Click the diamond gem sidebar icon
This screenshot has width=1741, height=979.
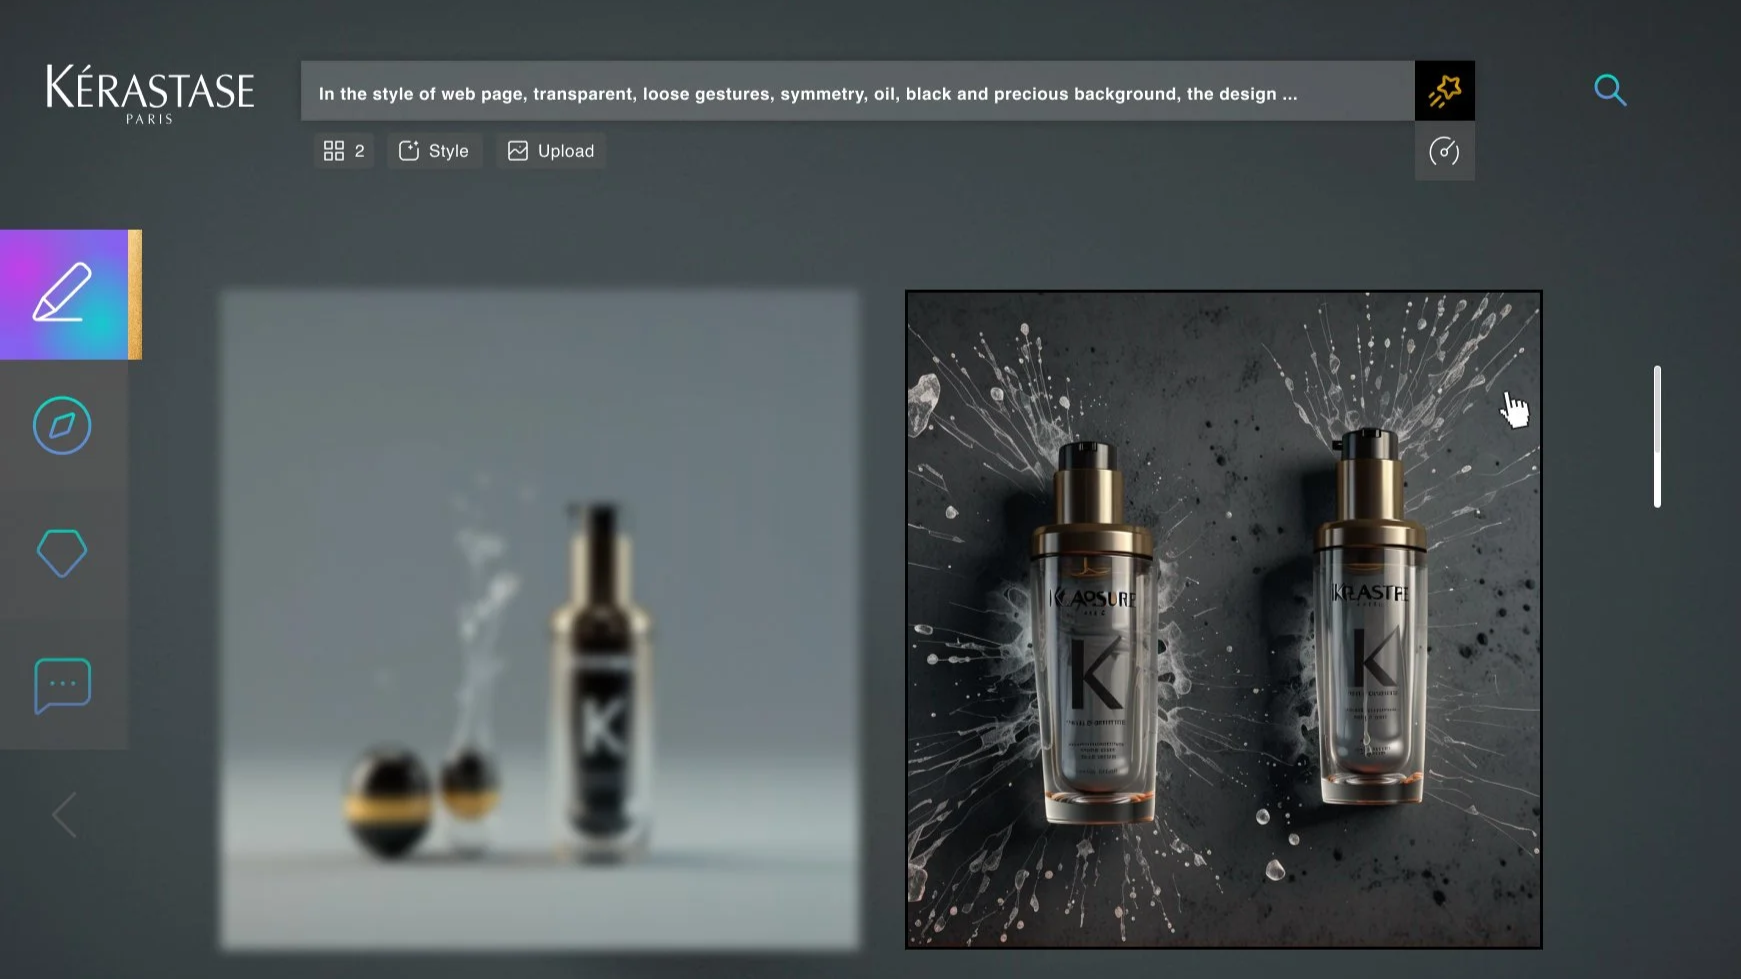click(x=62, y=553)
